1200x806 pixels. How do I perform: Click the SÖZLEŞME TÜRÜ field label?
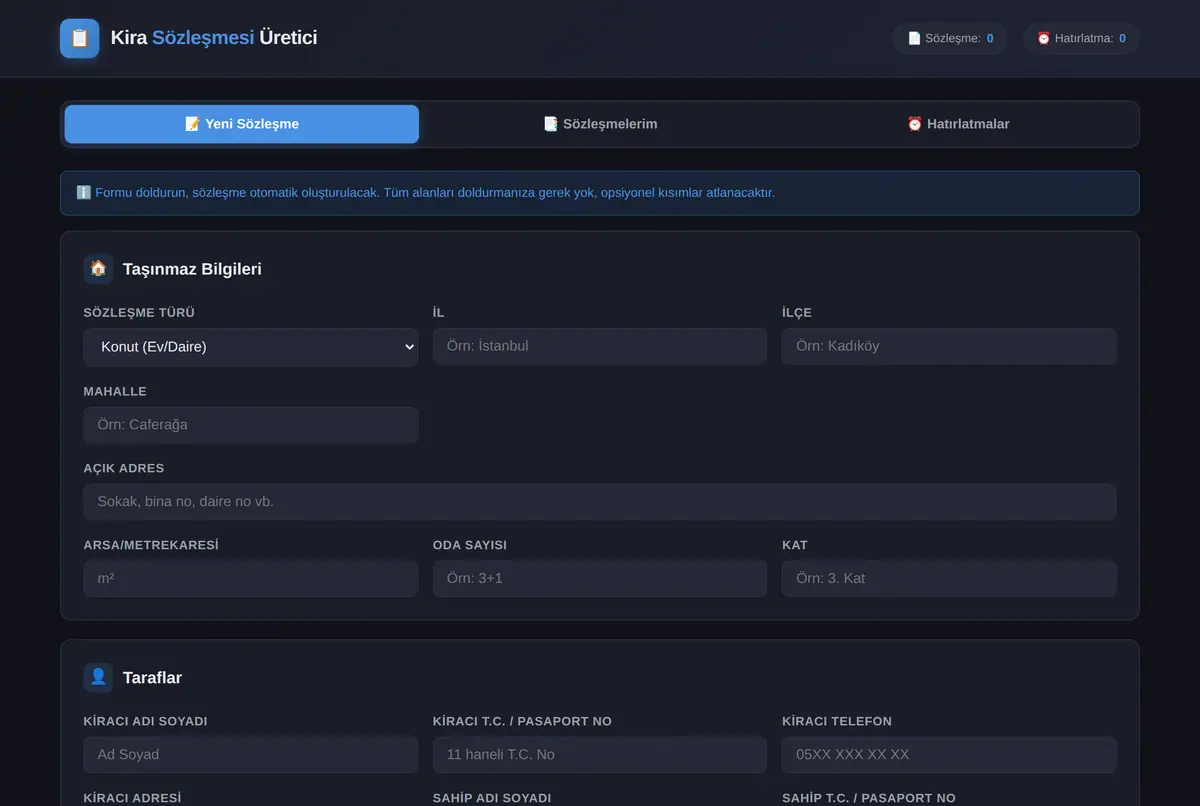pos(139,313)
